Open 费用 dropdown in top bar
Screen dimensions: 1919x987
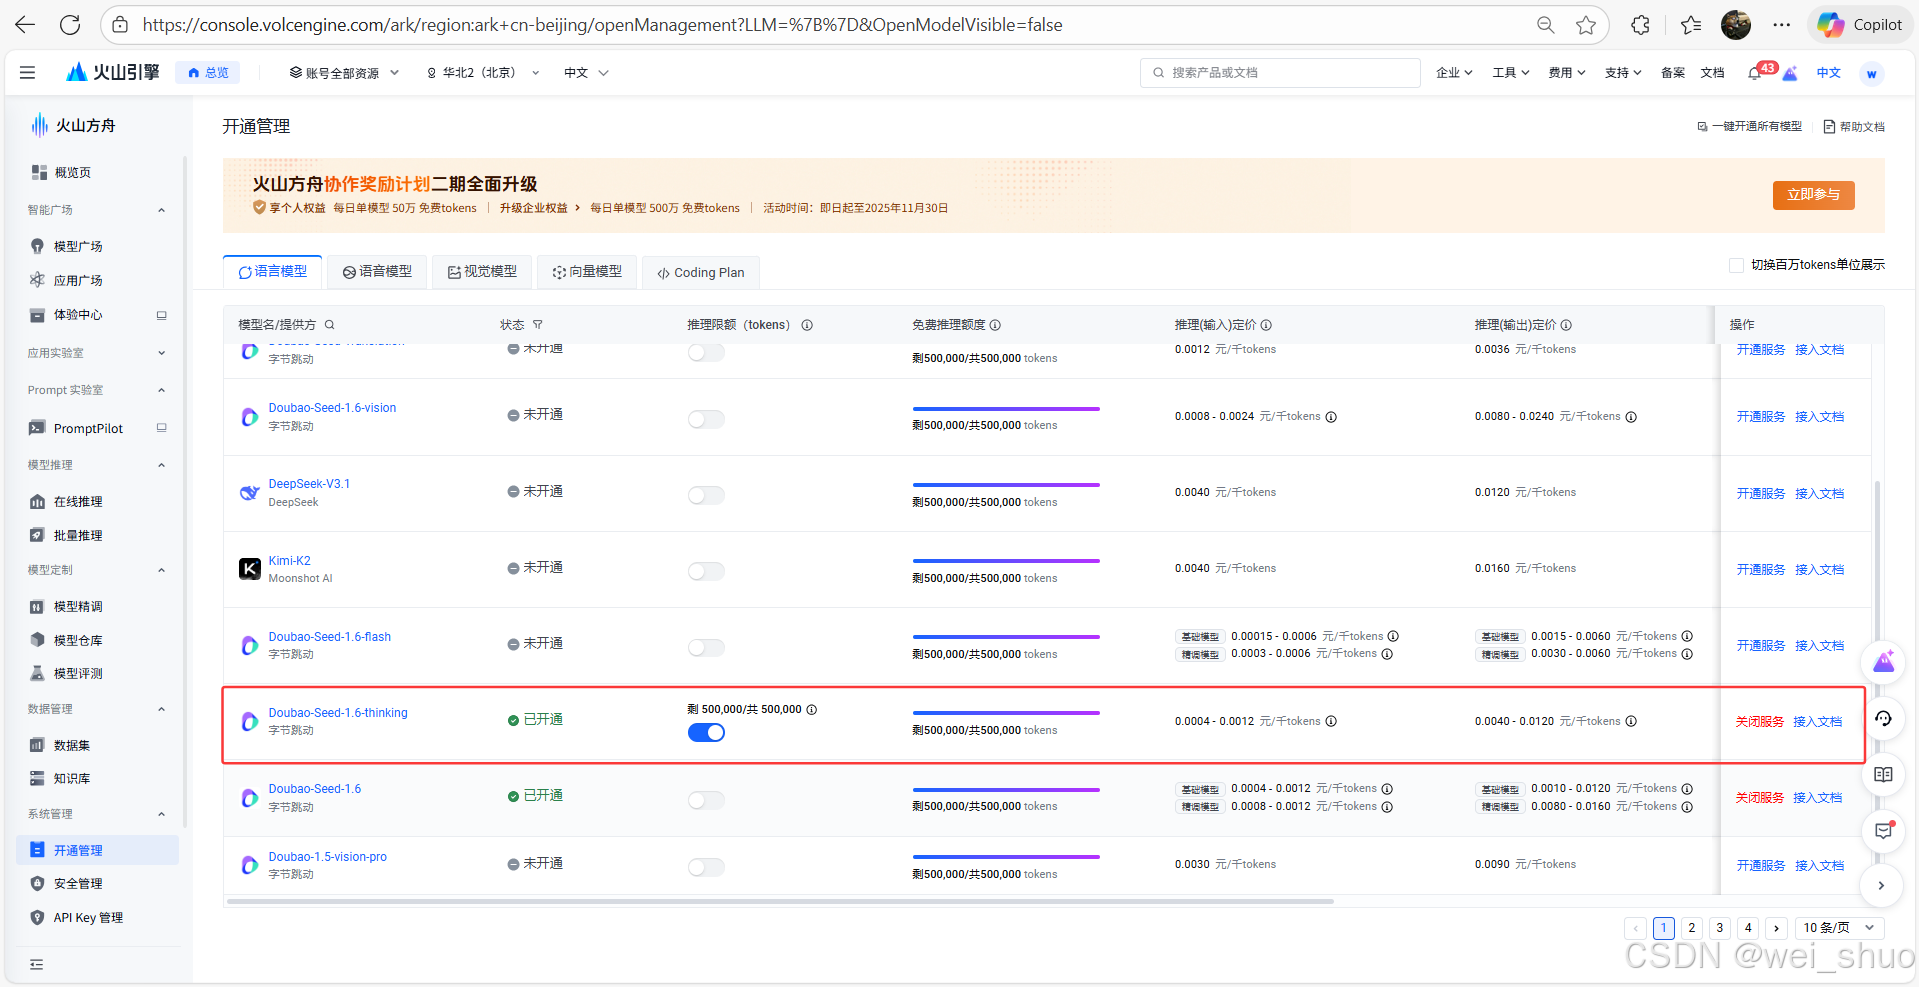click(x=1566, y=73)
